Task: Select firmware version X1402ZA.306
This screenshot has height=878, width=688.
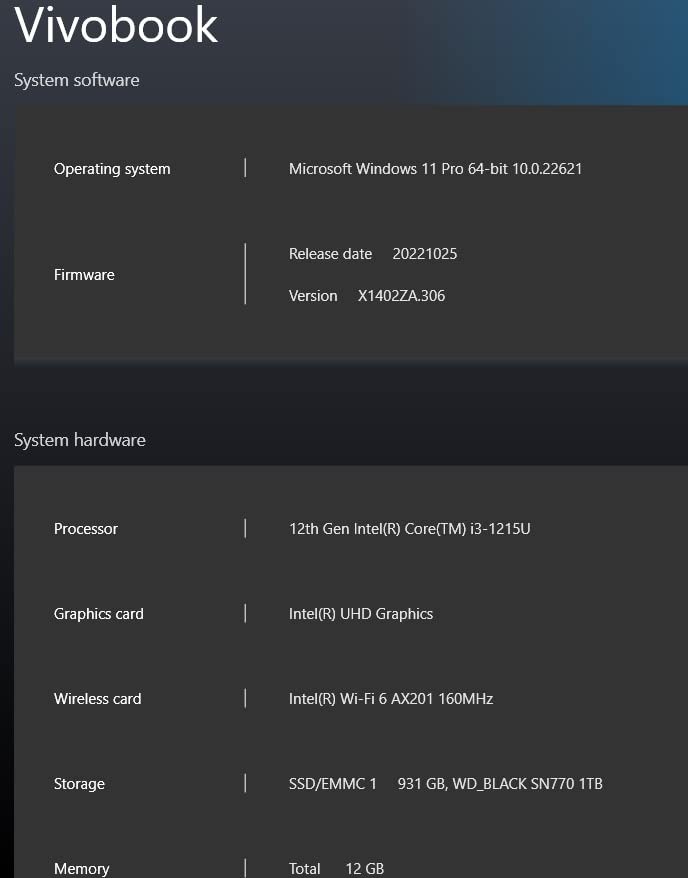Action: pos(401,296)
